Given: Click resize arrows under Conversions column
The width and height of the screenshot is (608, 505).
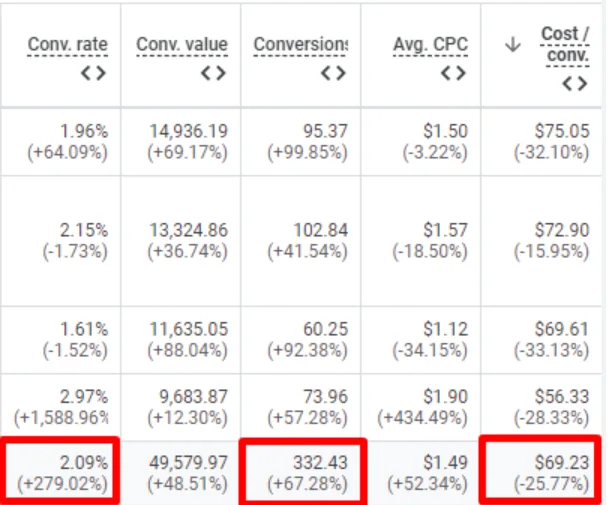Looking at the screenshot, I should [x=333, y=72].
